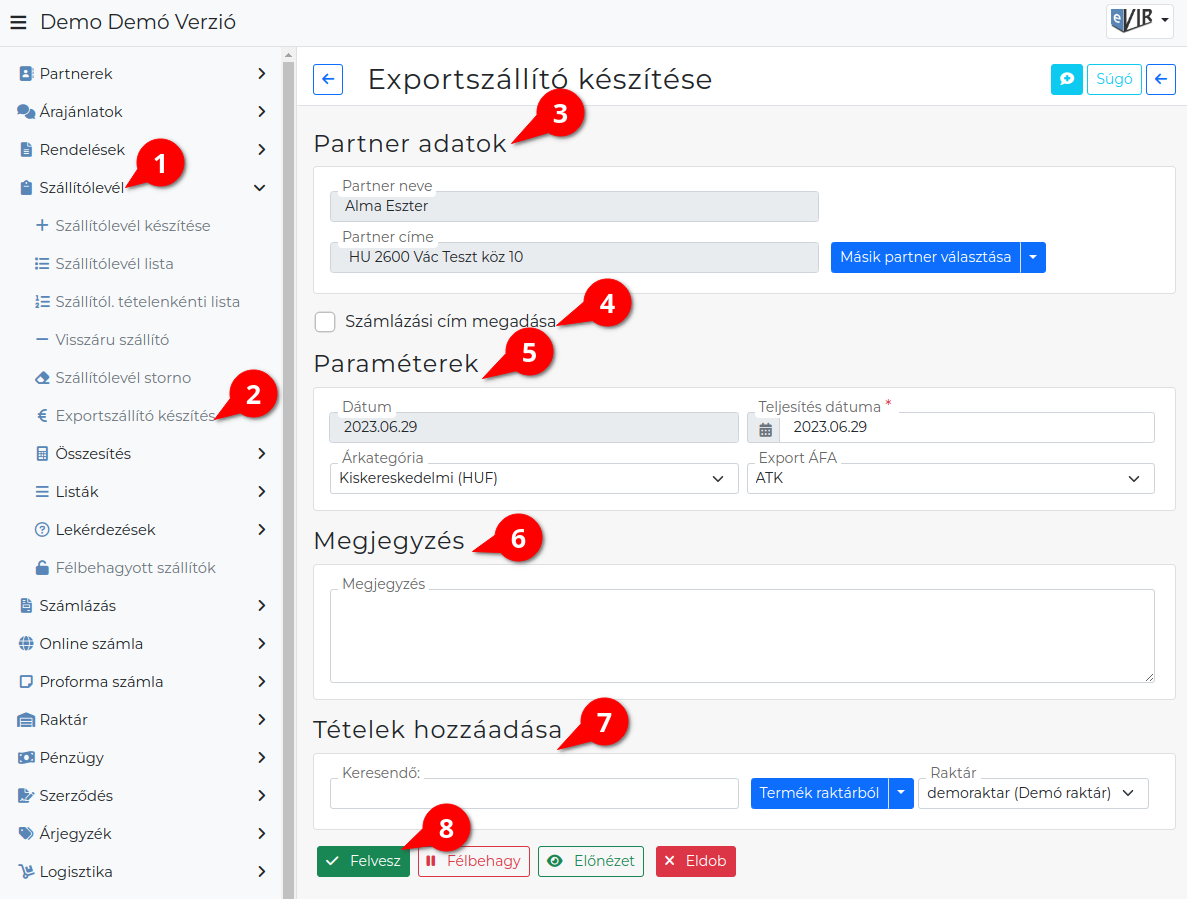The image size is (1187, 899).
Task: Open Szállítólevél storno menu item
Action: [123, 378]
